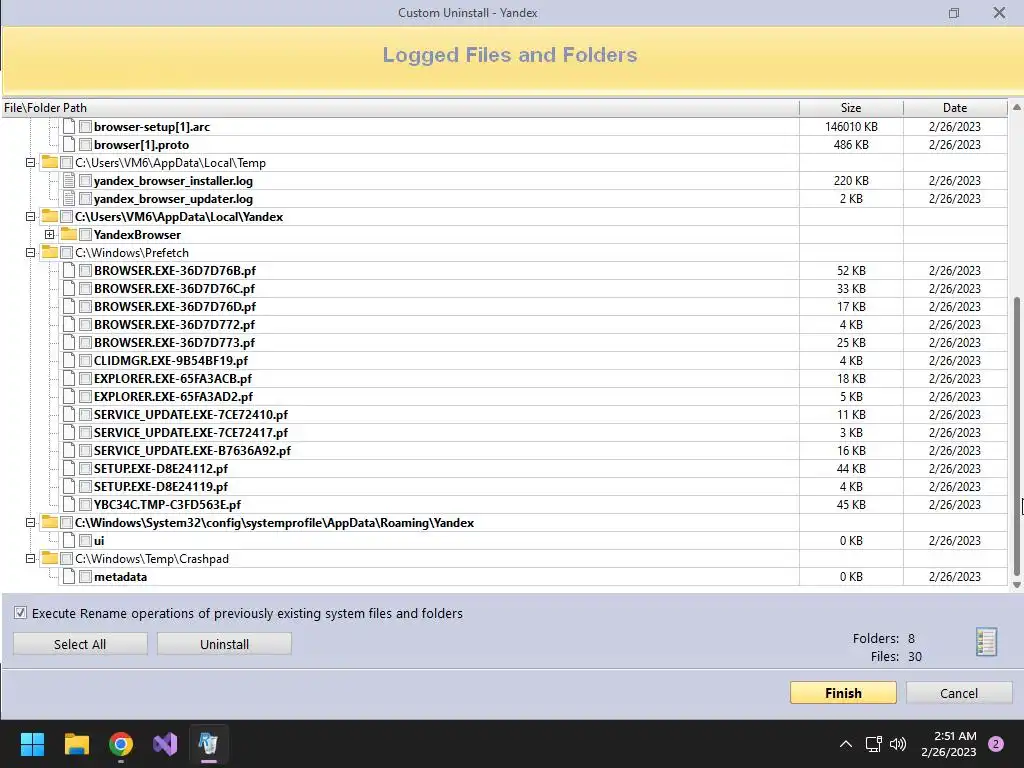
Task: Check the C:\Windows\Prefetch folder checkbox
Action: click(x=66, y=253)
